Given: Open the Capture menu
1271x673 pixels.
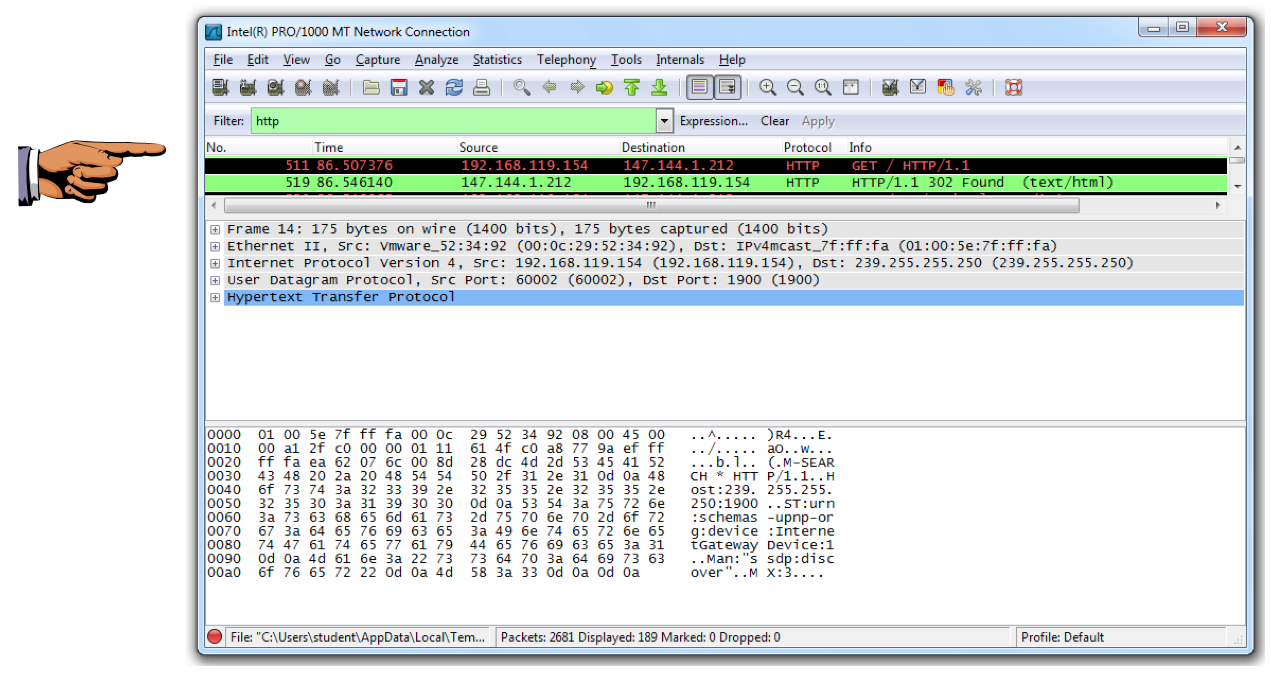Looking at the screenshot, I should click(x=378, y=60).
